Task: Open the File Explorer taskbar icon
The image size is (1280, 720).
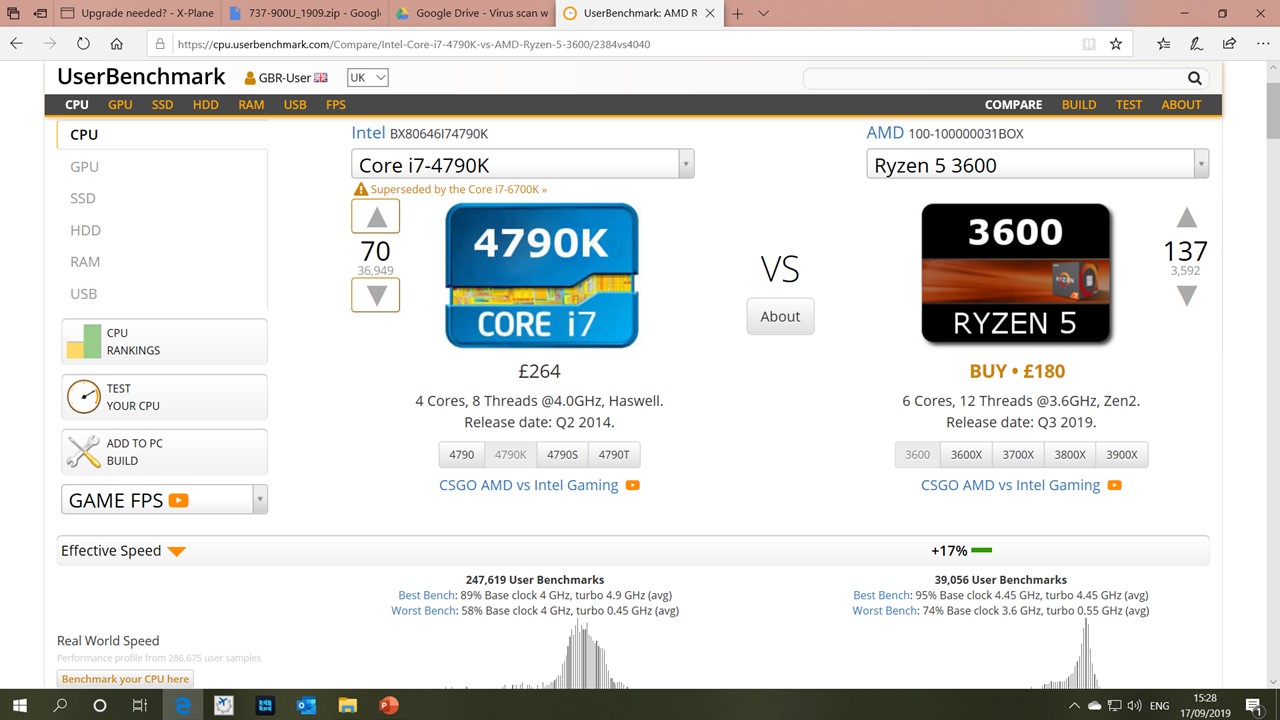Action: click(347, 705)
